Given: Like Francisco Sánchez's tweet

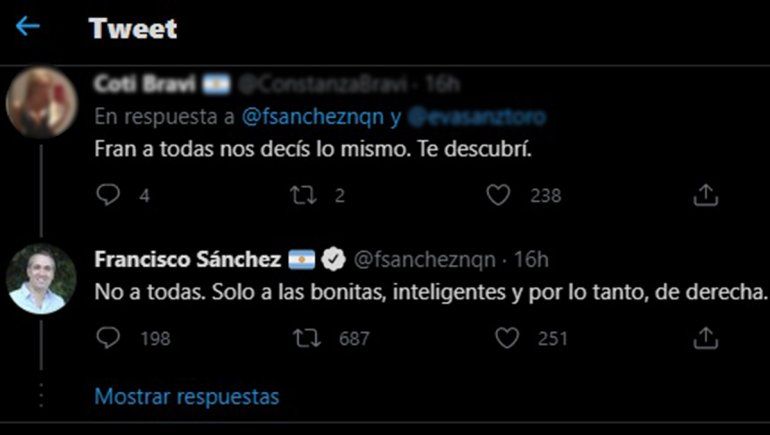Looking at the screenshot, I should pos(508,339).
